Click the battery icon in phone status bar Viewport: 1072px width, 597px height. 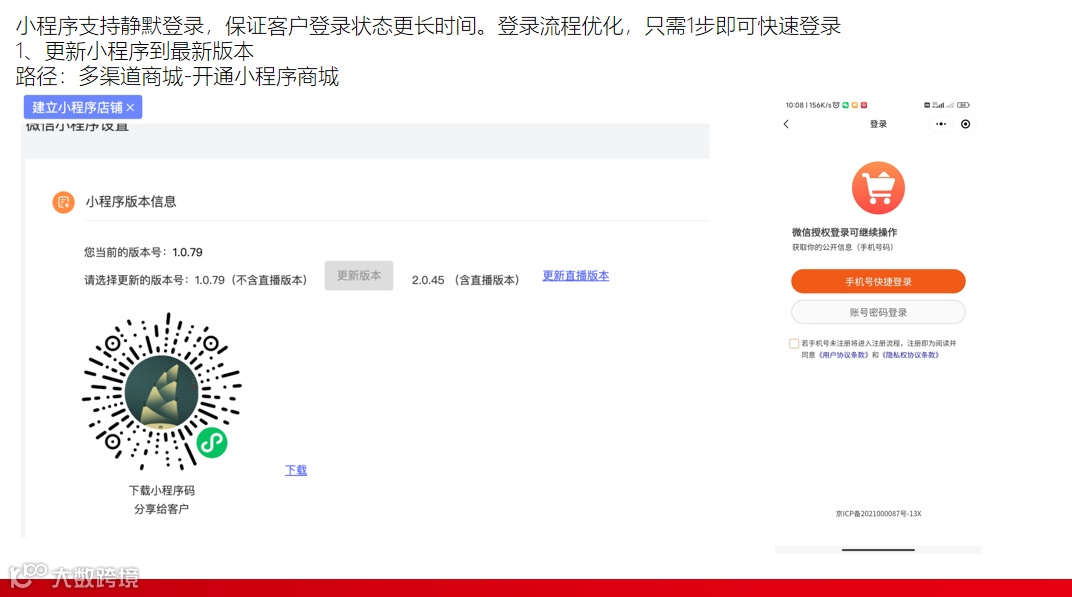pyautogui.click(x=963, y=105)
